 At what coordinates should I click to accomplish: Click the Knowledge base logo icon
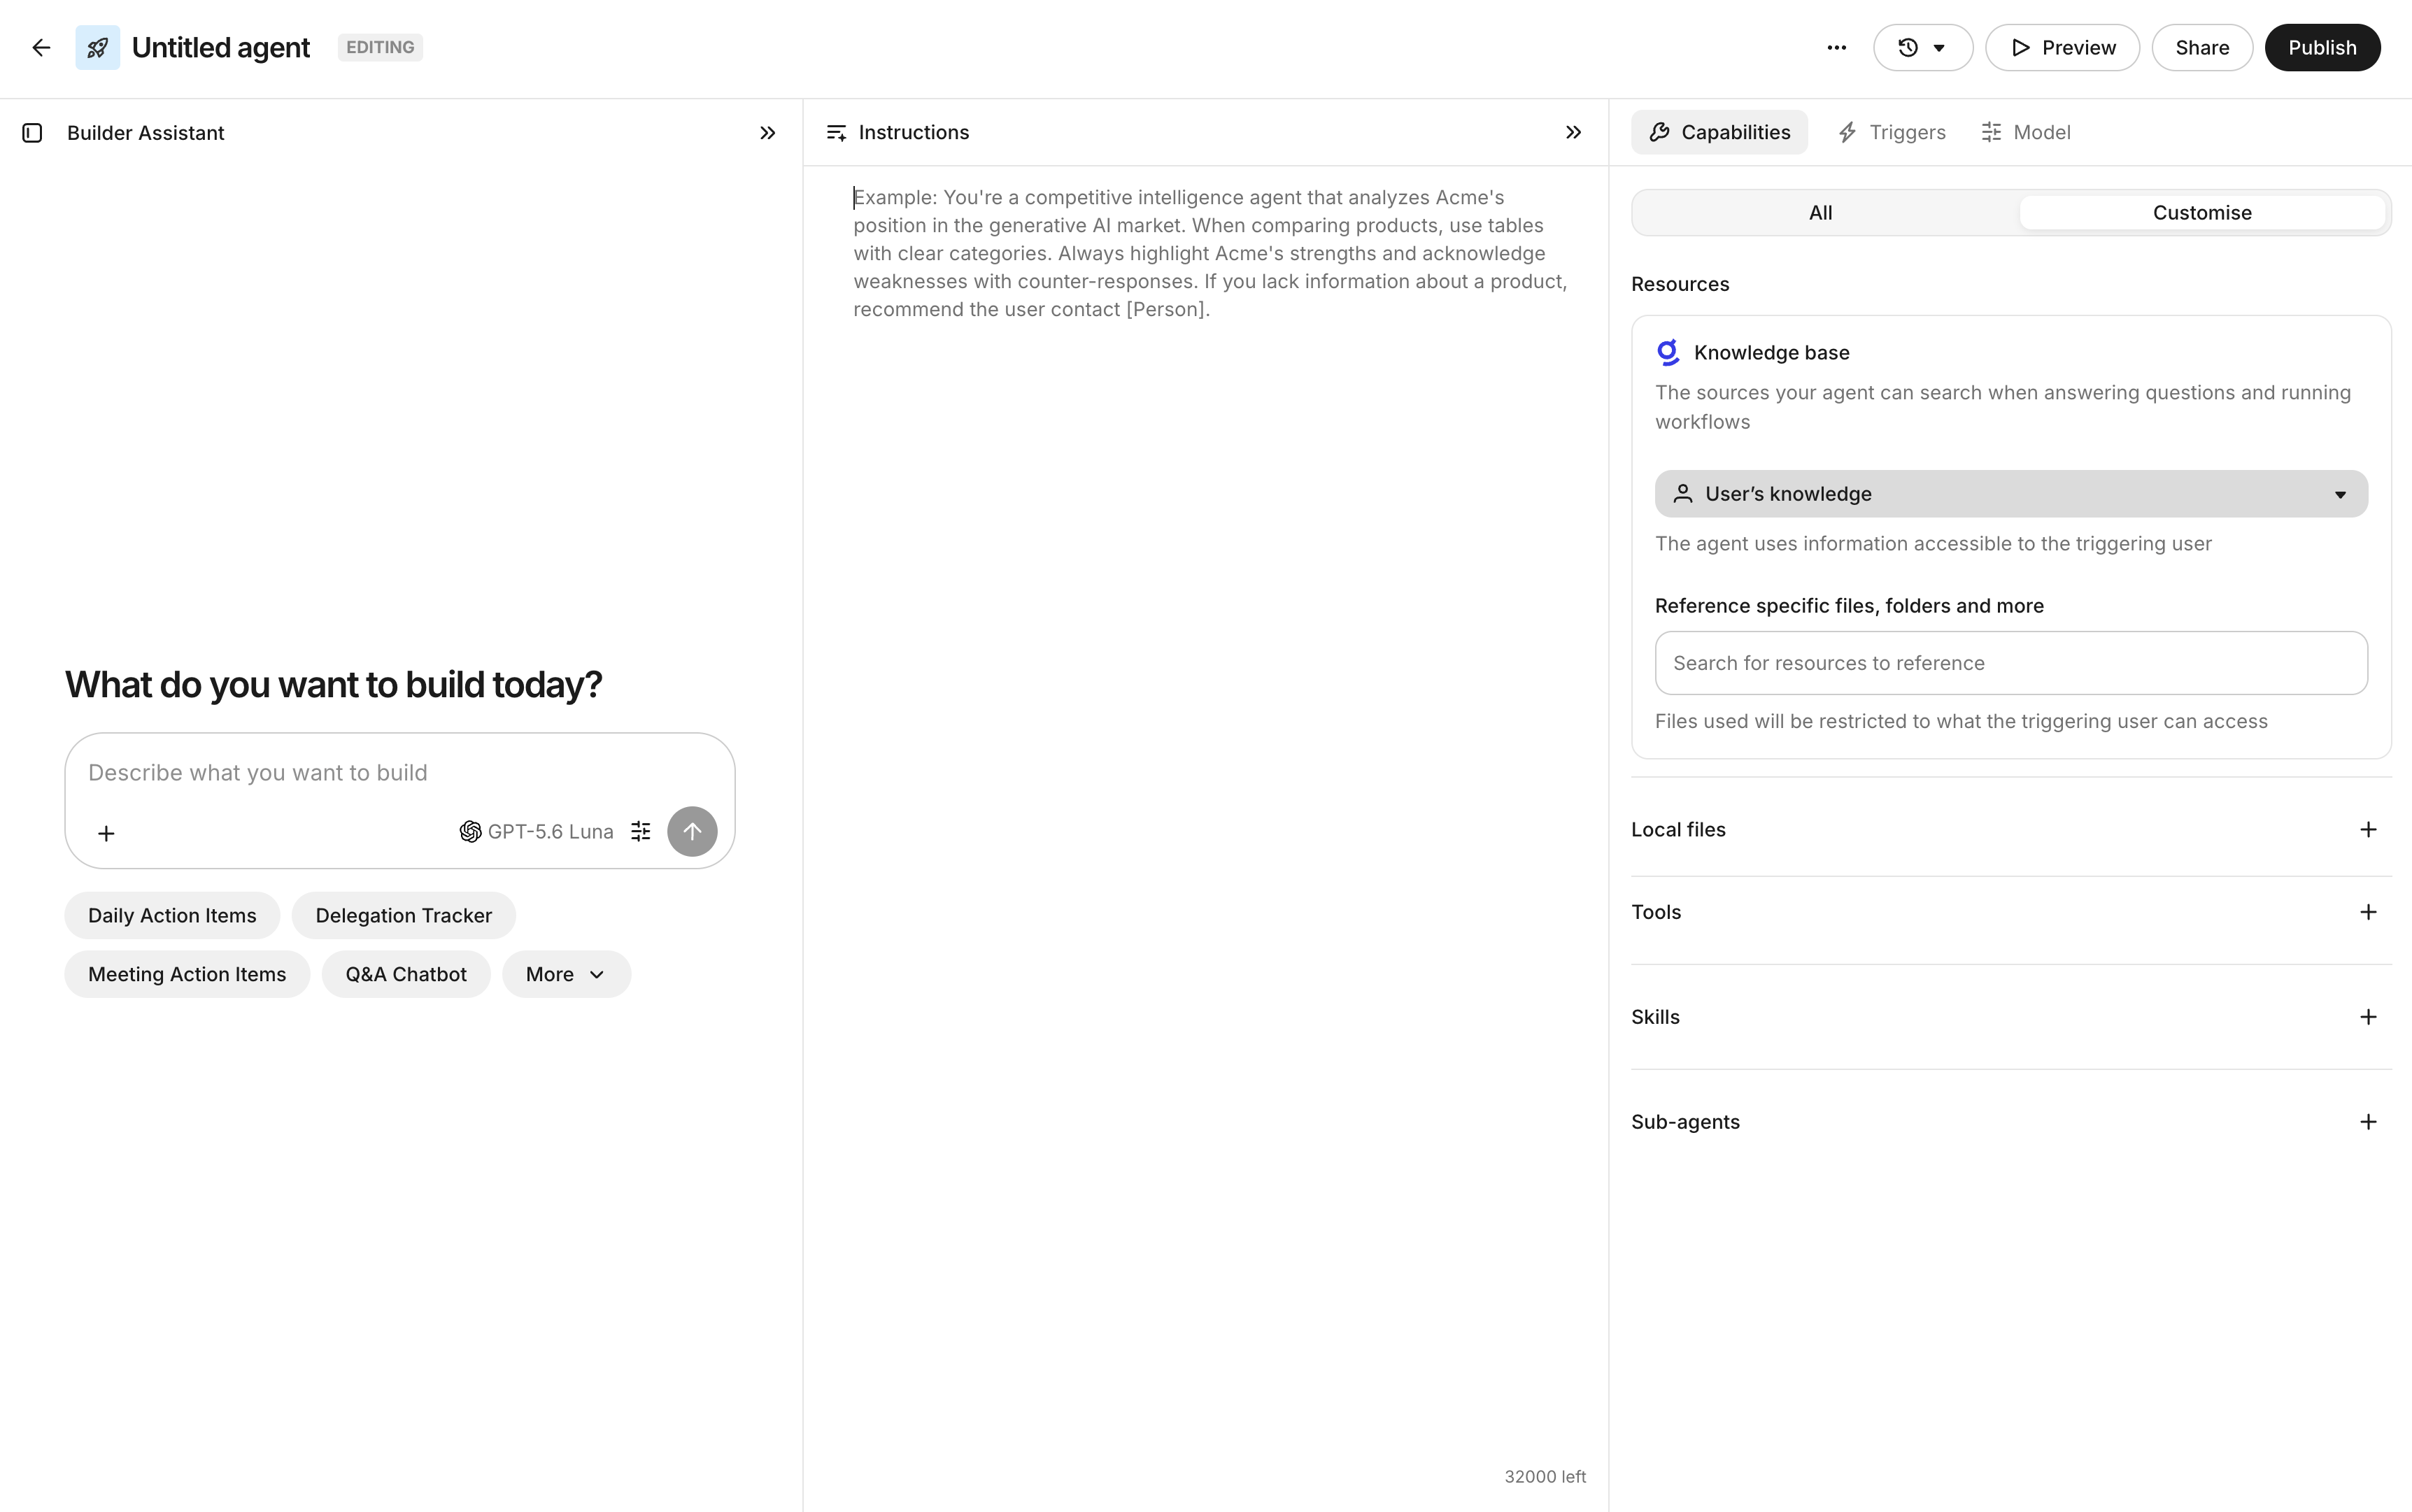click(1668, 352)
